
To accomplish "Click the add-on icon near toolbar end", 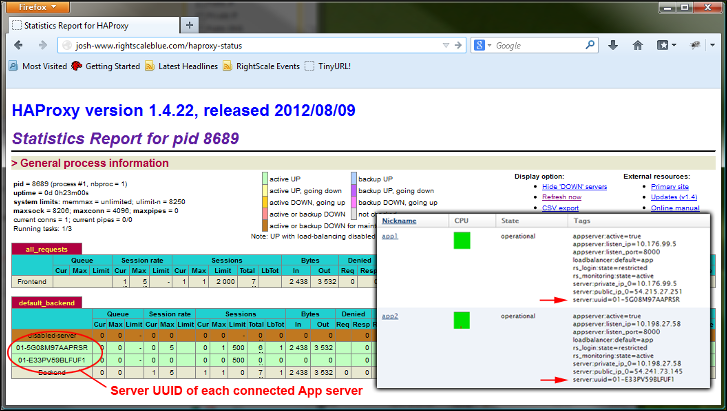I will point(695,45).
